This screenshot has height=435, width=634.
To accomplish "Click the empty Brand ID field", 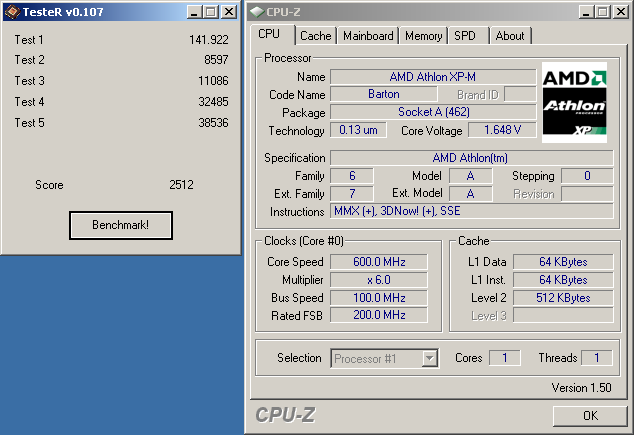I will (520, 94).
